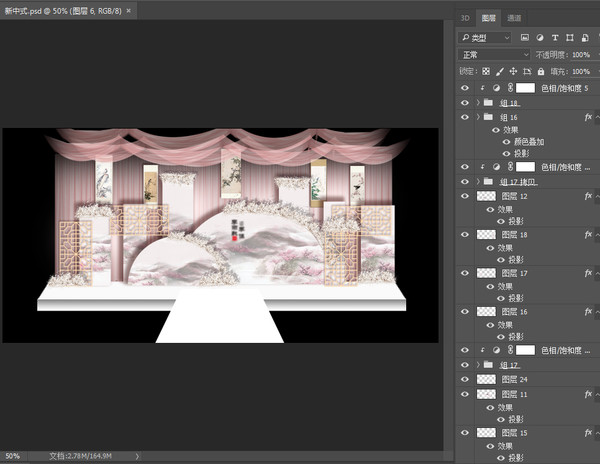Click fx icon on 图层 17
This screenshot has height=464, width=600.
[588, 273]
